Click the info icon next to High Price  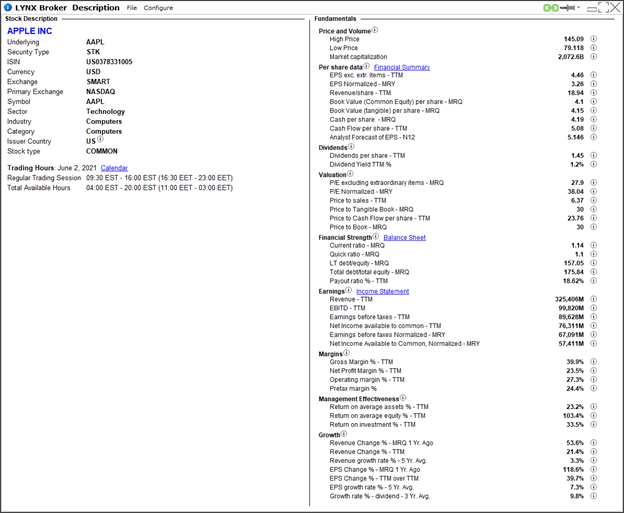pos(593,39)
